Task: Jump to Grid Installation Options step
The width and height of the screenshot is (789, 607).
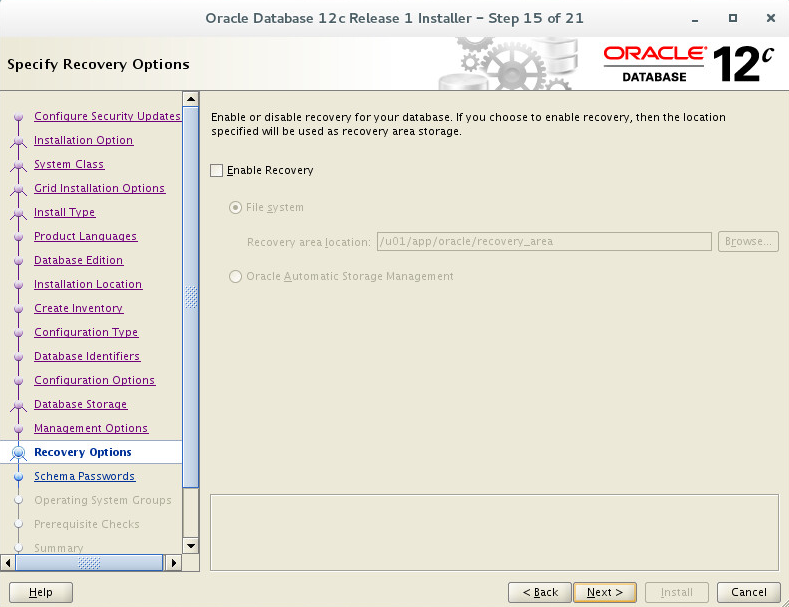Action: pos(100,188)
